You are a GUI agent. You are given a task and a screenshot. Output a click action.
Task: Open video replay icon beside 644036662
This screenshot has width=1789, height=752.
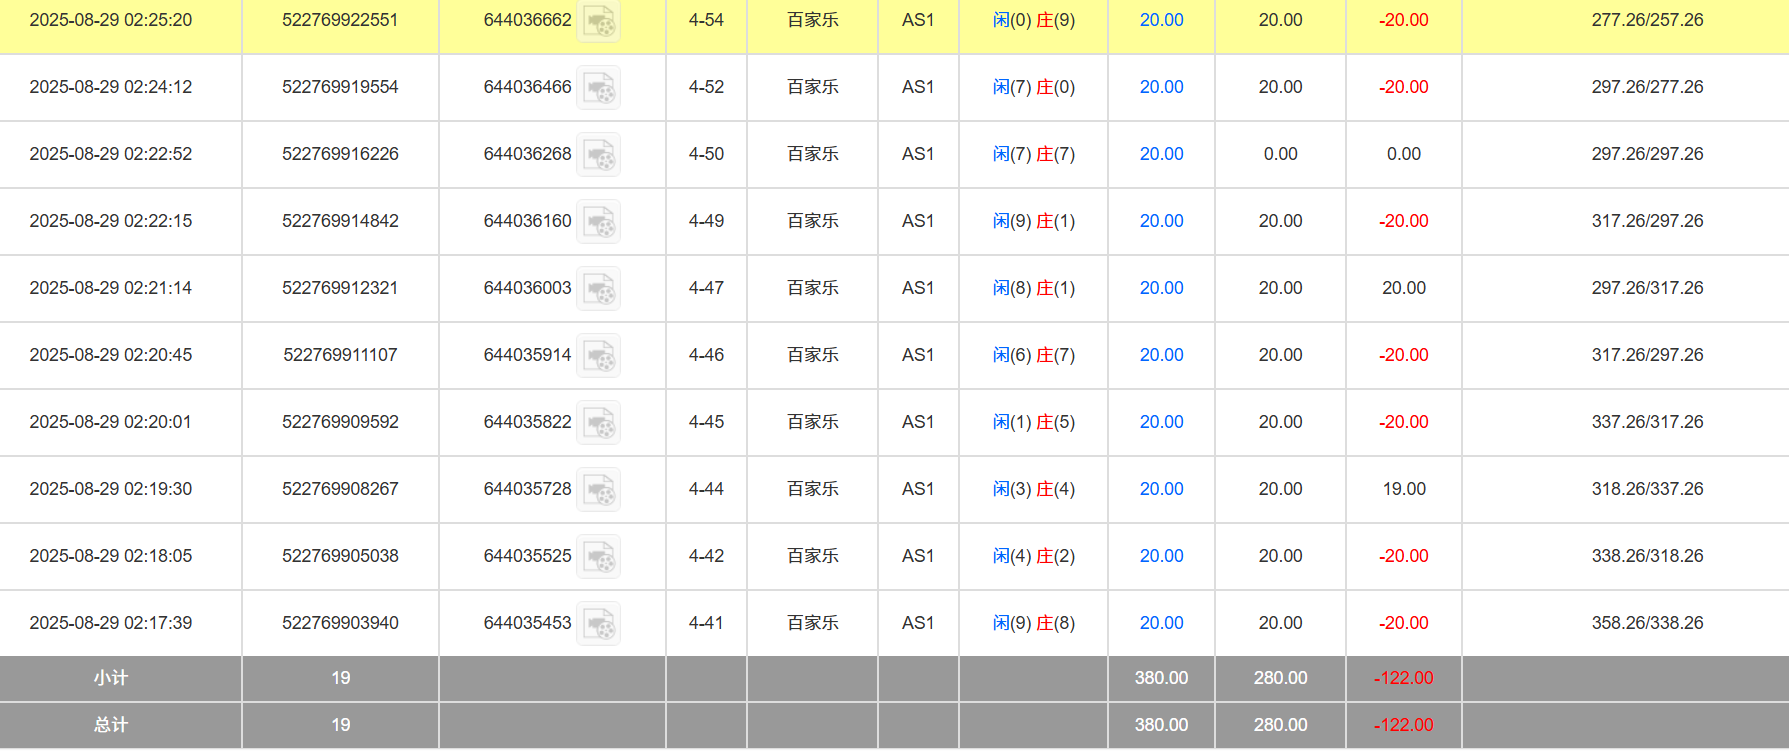(599, 21)
